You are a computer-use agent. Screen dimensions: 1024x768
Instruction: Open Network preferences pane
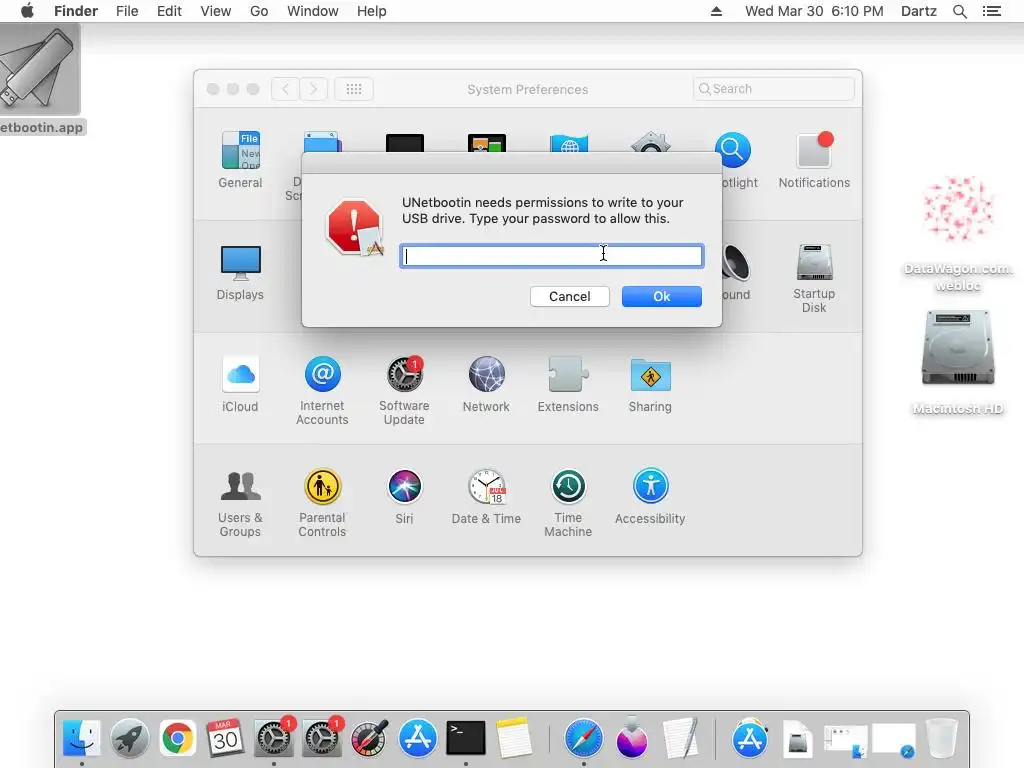tap(486, 384)
